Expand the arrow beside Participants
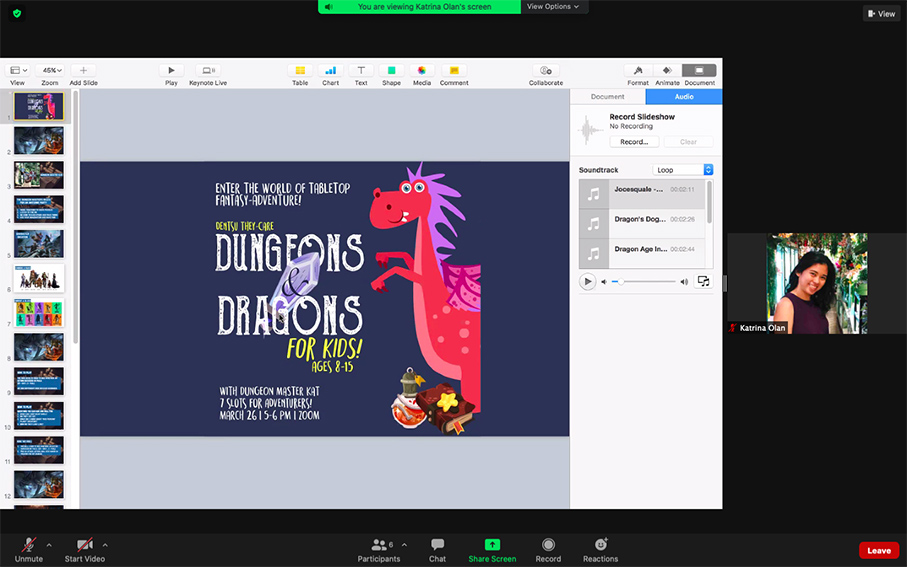This screenshot has width=907, height=567. click(x=404, y=545)
